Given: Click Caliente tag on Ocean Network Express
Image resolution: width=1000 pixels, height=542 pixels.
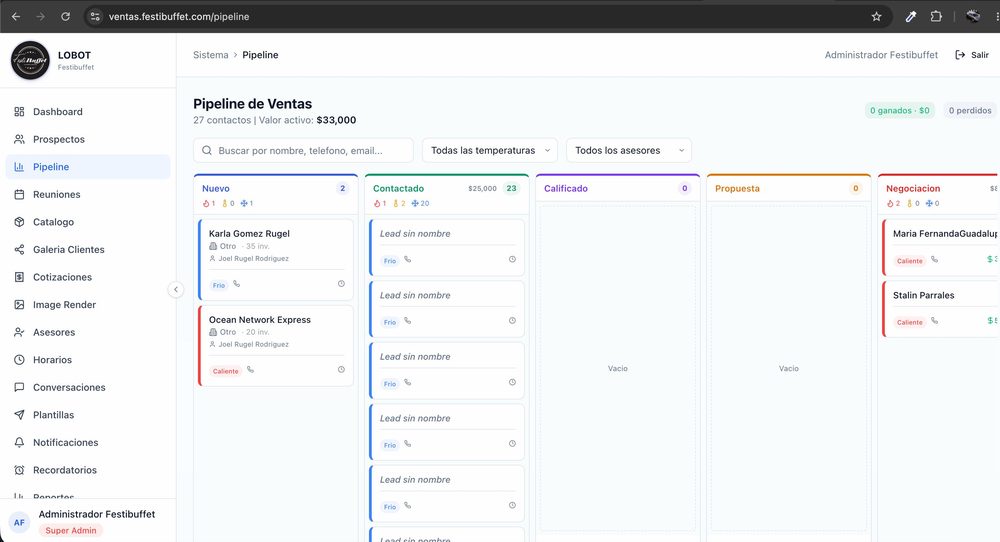Looking at the screenshot, I should point(225,371).
